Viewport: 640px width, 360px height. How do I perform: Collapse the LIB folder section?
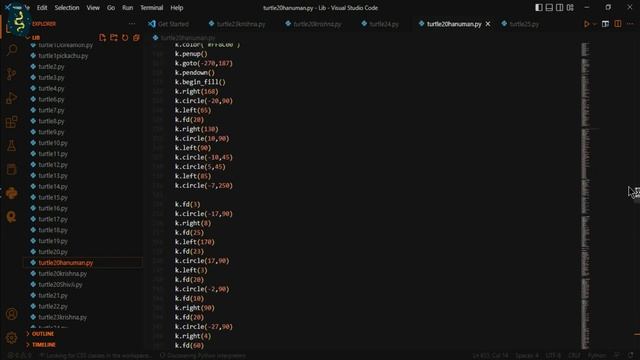point(36,38)
